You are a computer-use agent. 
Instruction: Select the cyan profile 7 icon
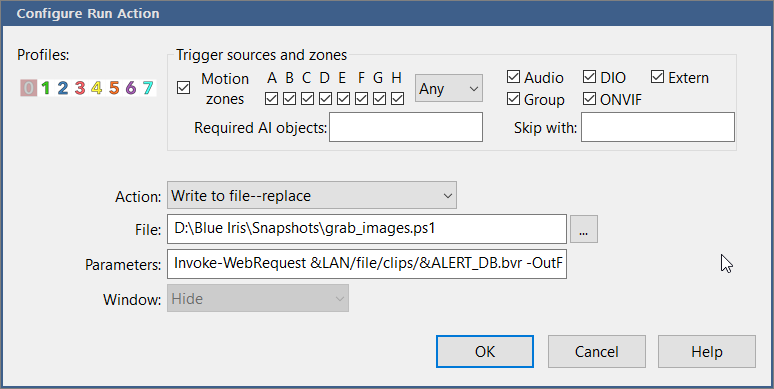point(148,88)
